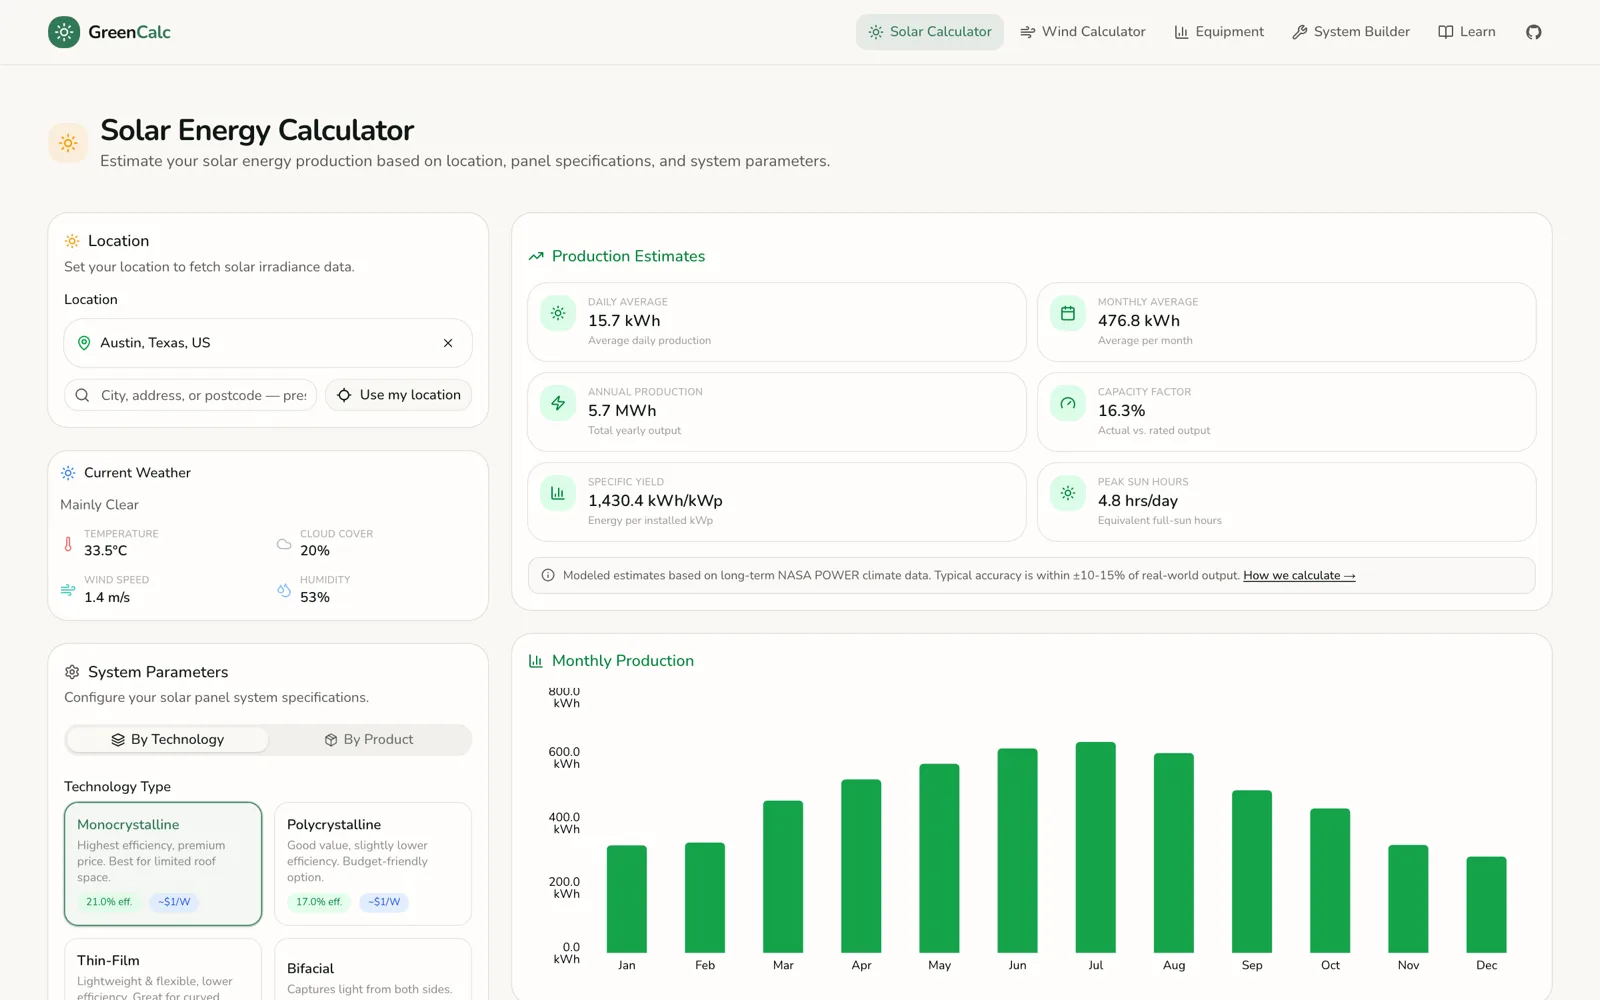Select the By Technology toggle
Screen dimensions: 1600x1000
(167, 740)
